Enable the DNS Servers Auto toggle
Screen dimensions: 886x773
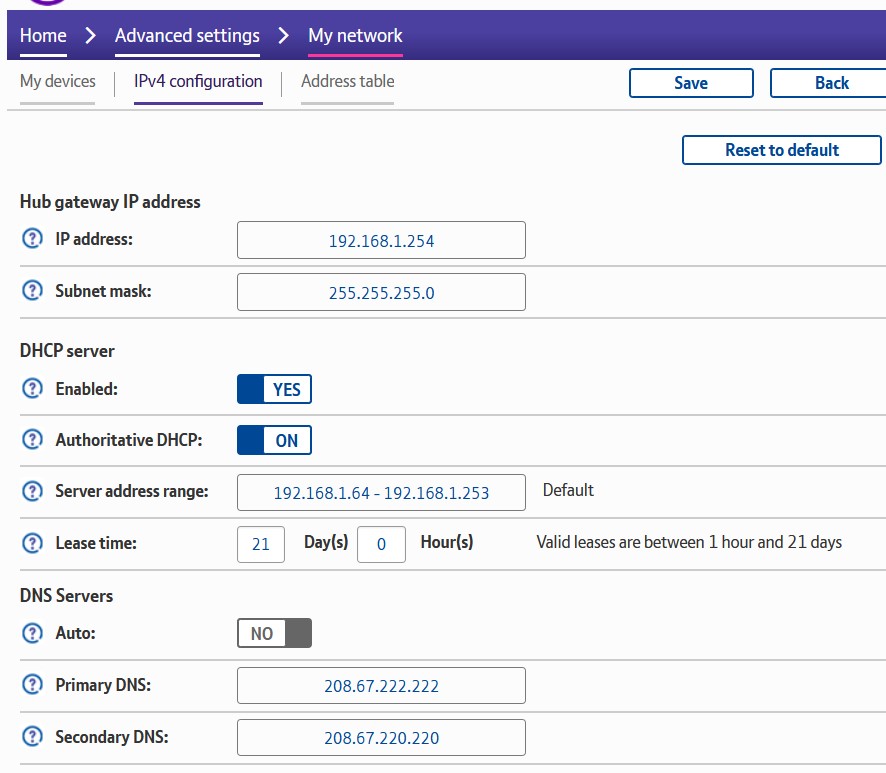click(274, 633)
